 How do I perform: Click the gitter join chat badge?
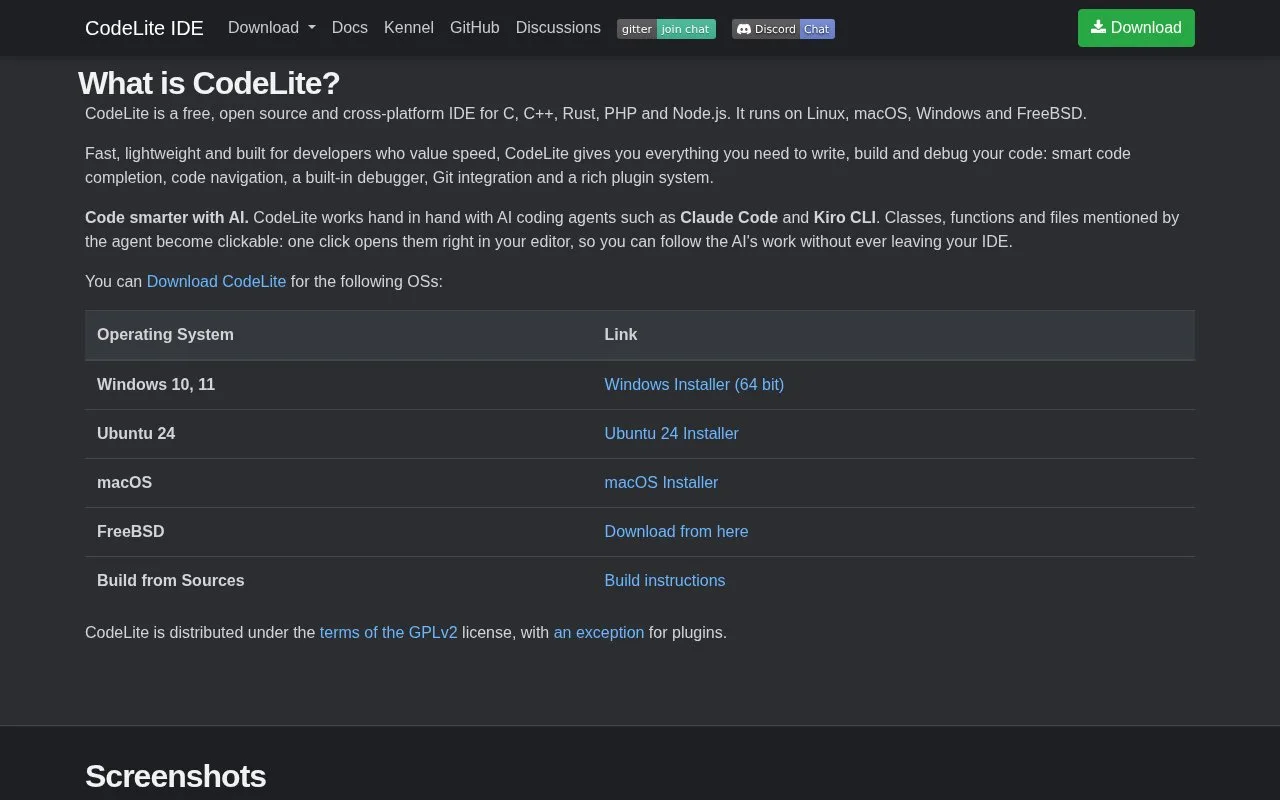[666, 29]
